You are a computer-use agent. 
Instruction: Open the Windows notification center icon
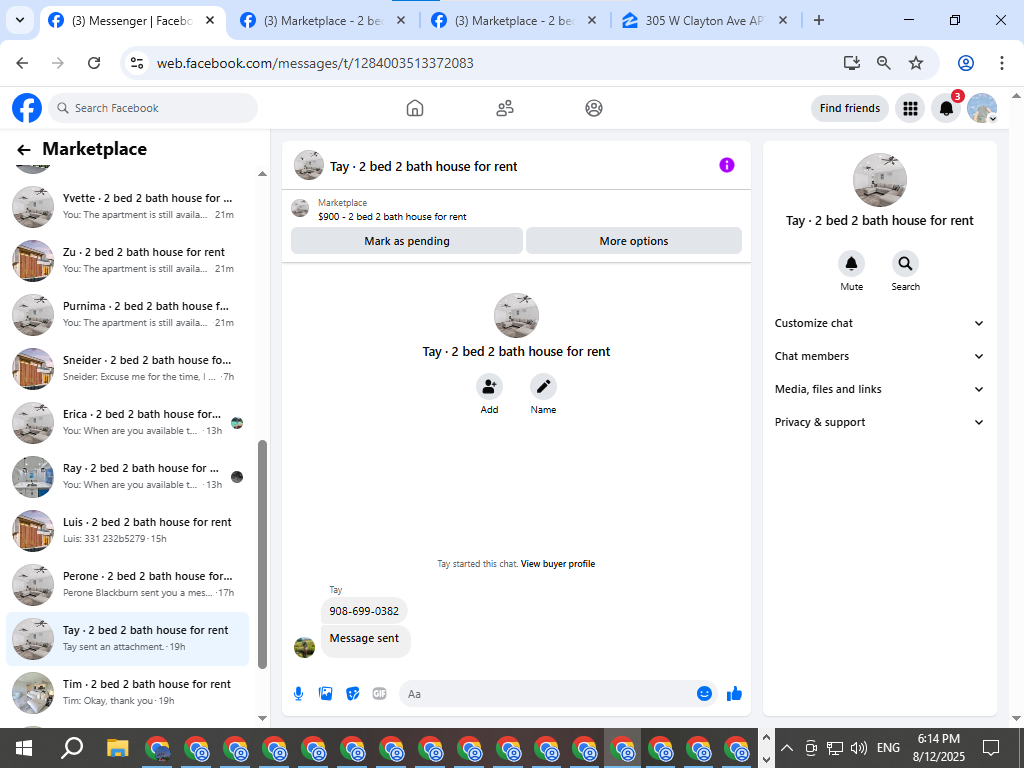(x=991, y=748)
